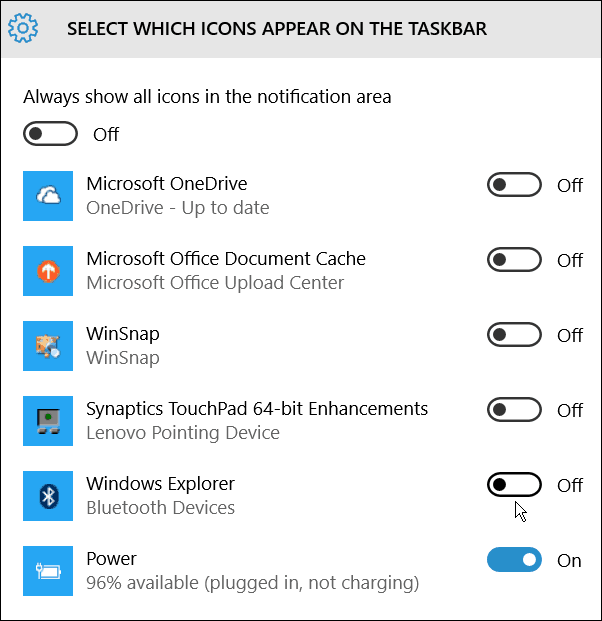Click the Power 96% available status text
Screen dimensions: 602x621
253,583
